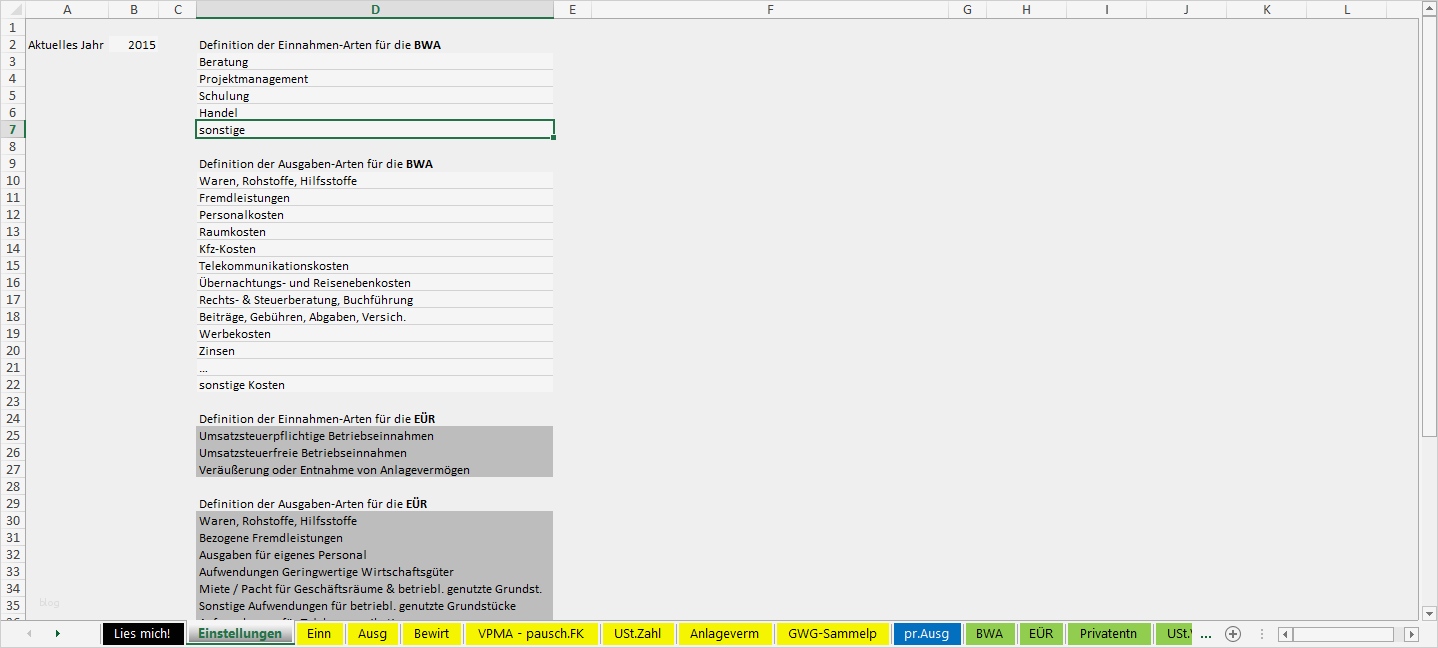
Task: Select 'Aufwendungen Geringwertige Wirtschaftsgüter' cell
Action: point(375,572)
